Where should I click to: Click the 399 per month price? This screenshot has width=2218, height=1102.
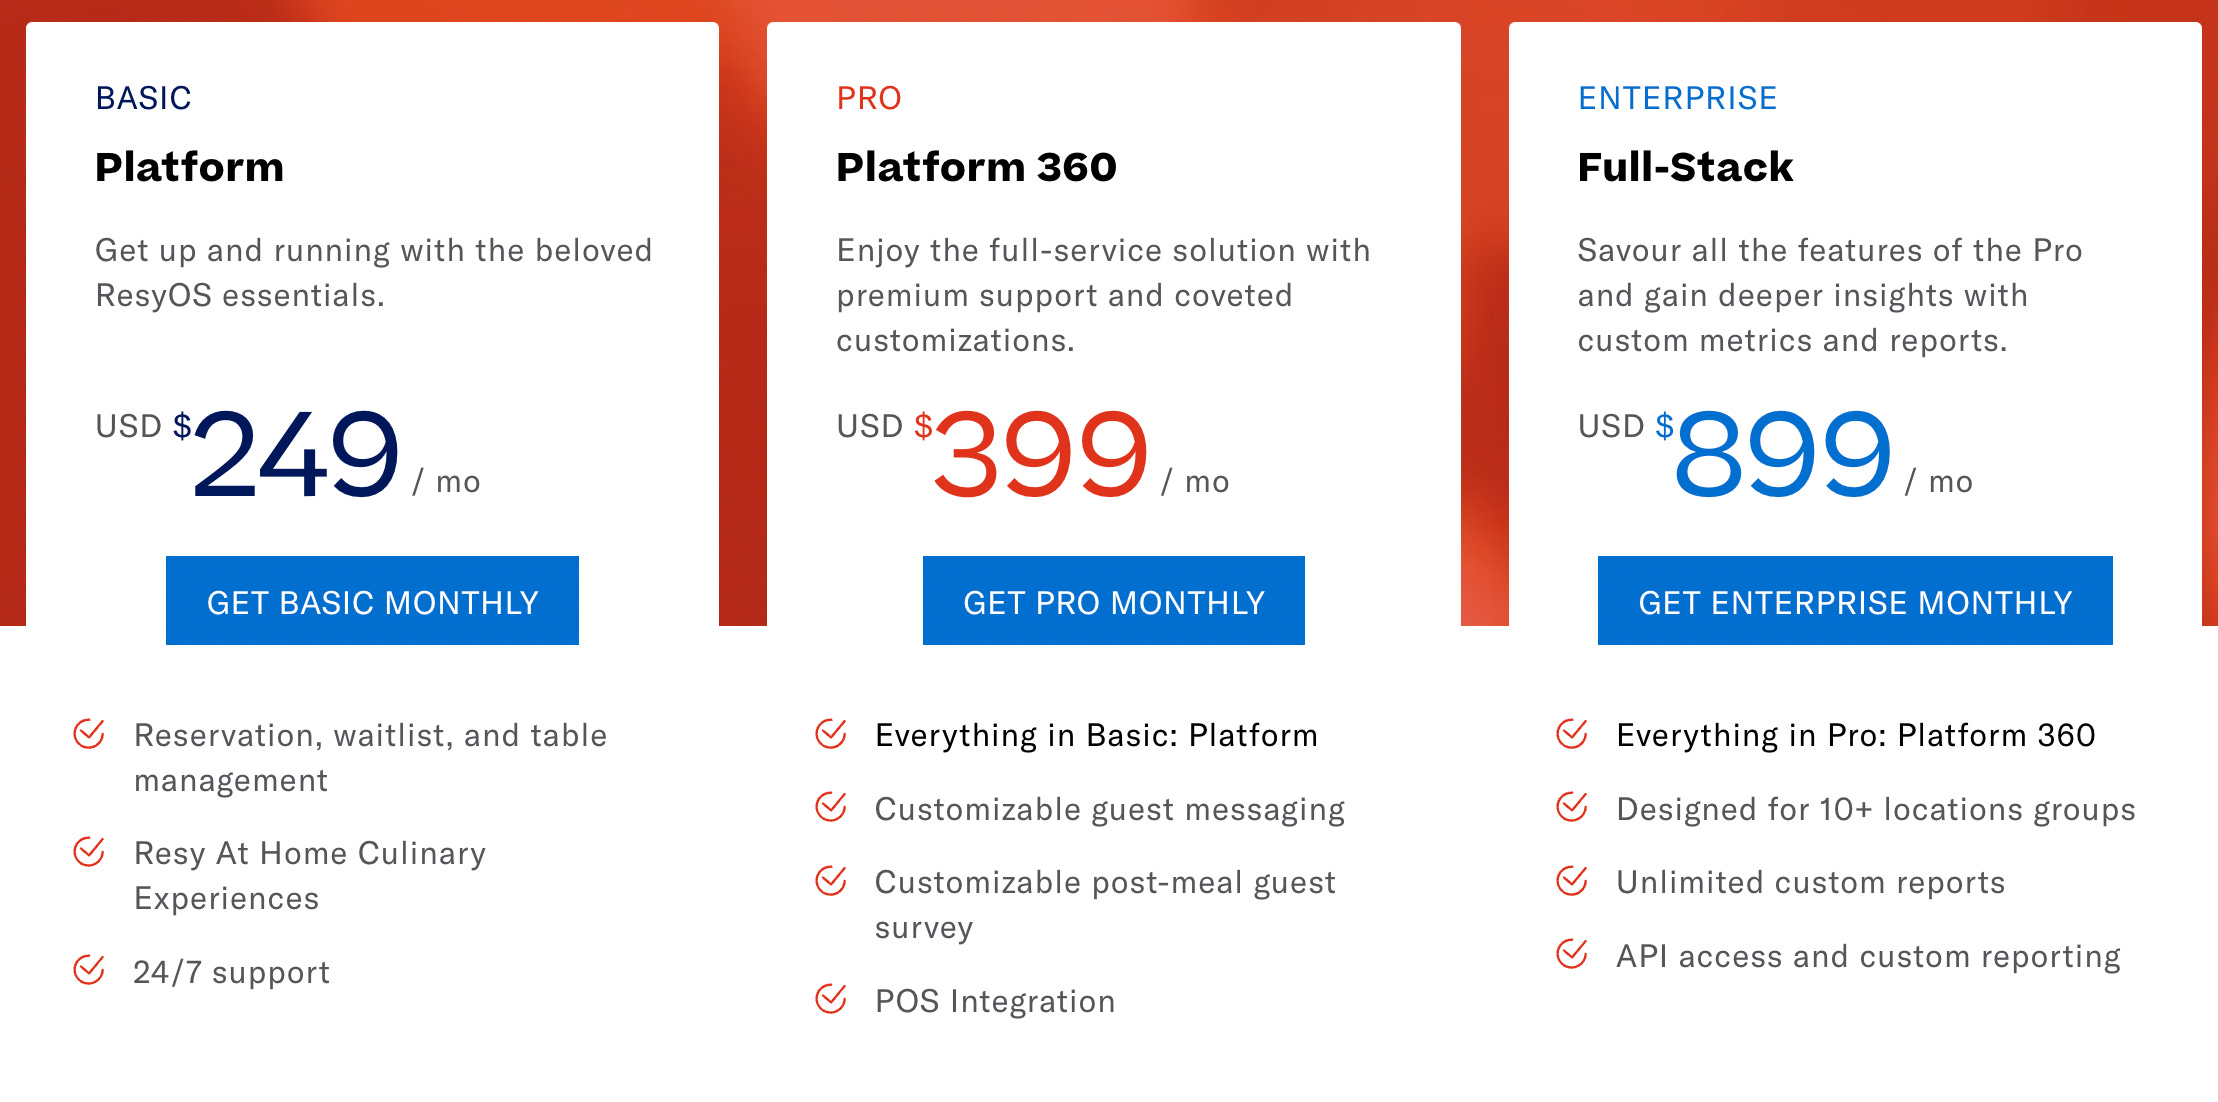tap(1040, 455)
